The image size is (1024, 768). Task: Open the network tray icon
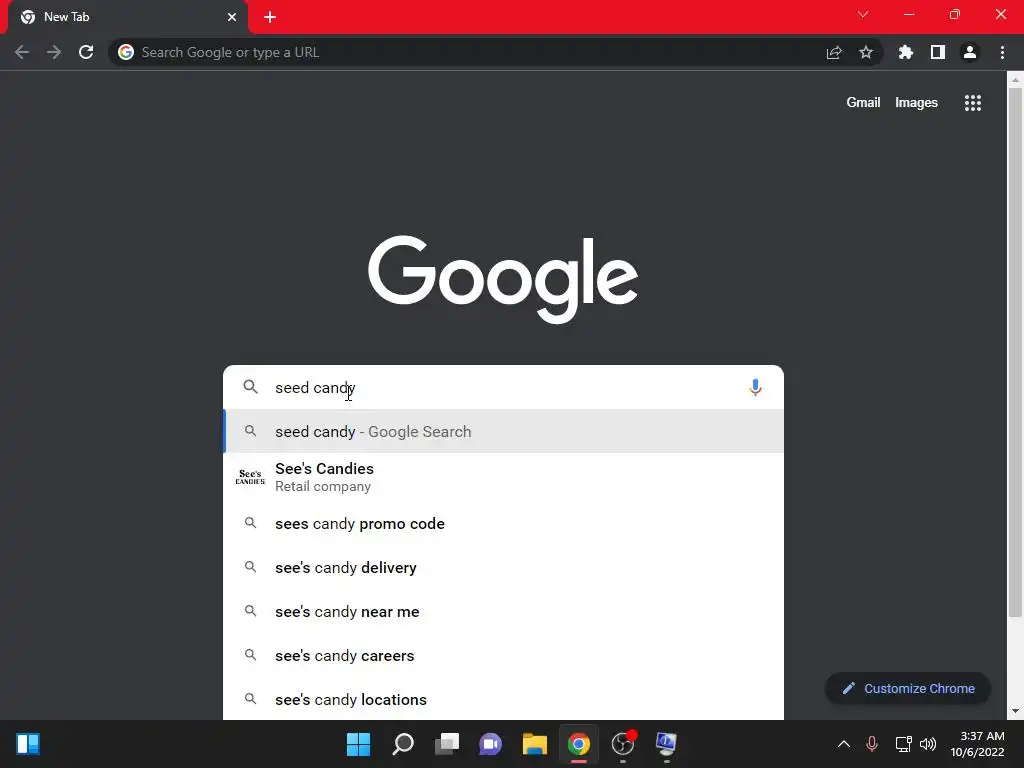pos(903,744)
